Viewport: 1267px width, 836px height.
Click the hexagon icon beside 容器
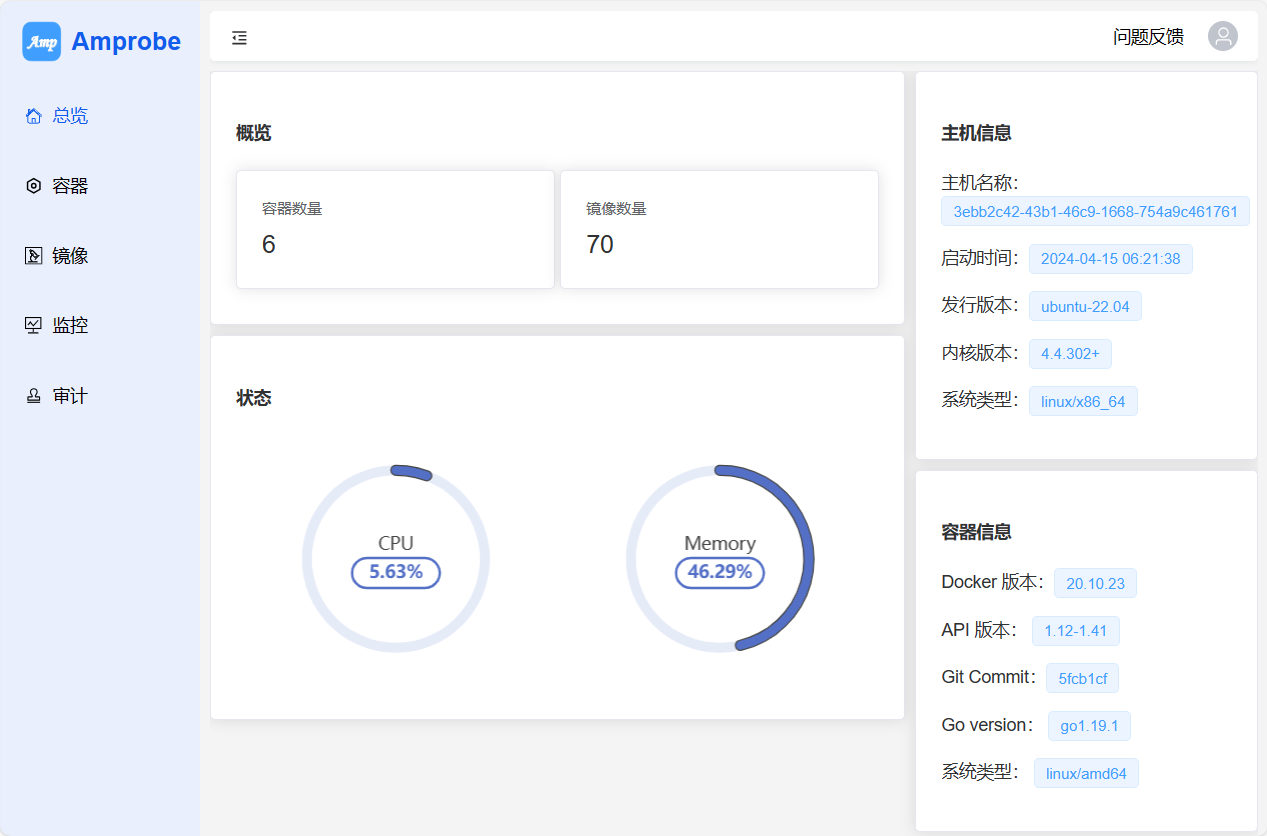pyautogui.click(x=34, y=186)
